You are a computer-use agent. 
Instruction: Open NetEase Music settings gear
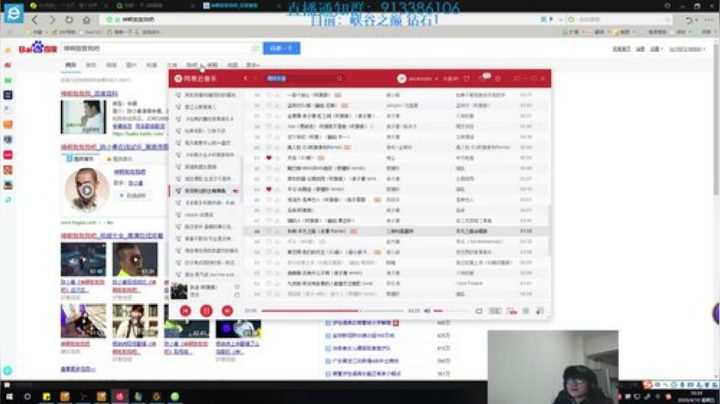pyautogui.click(x=498, y=79)
